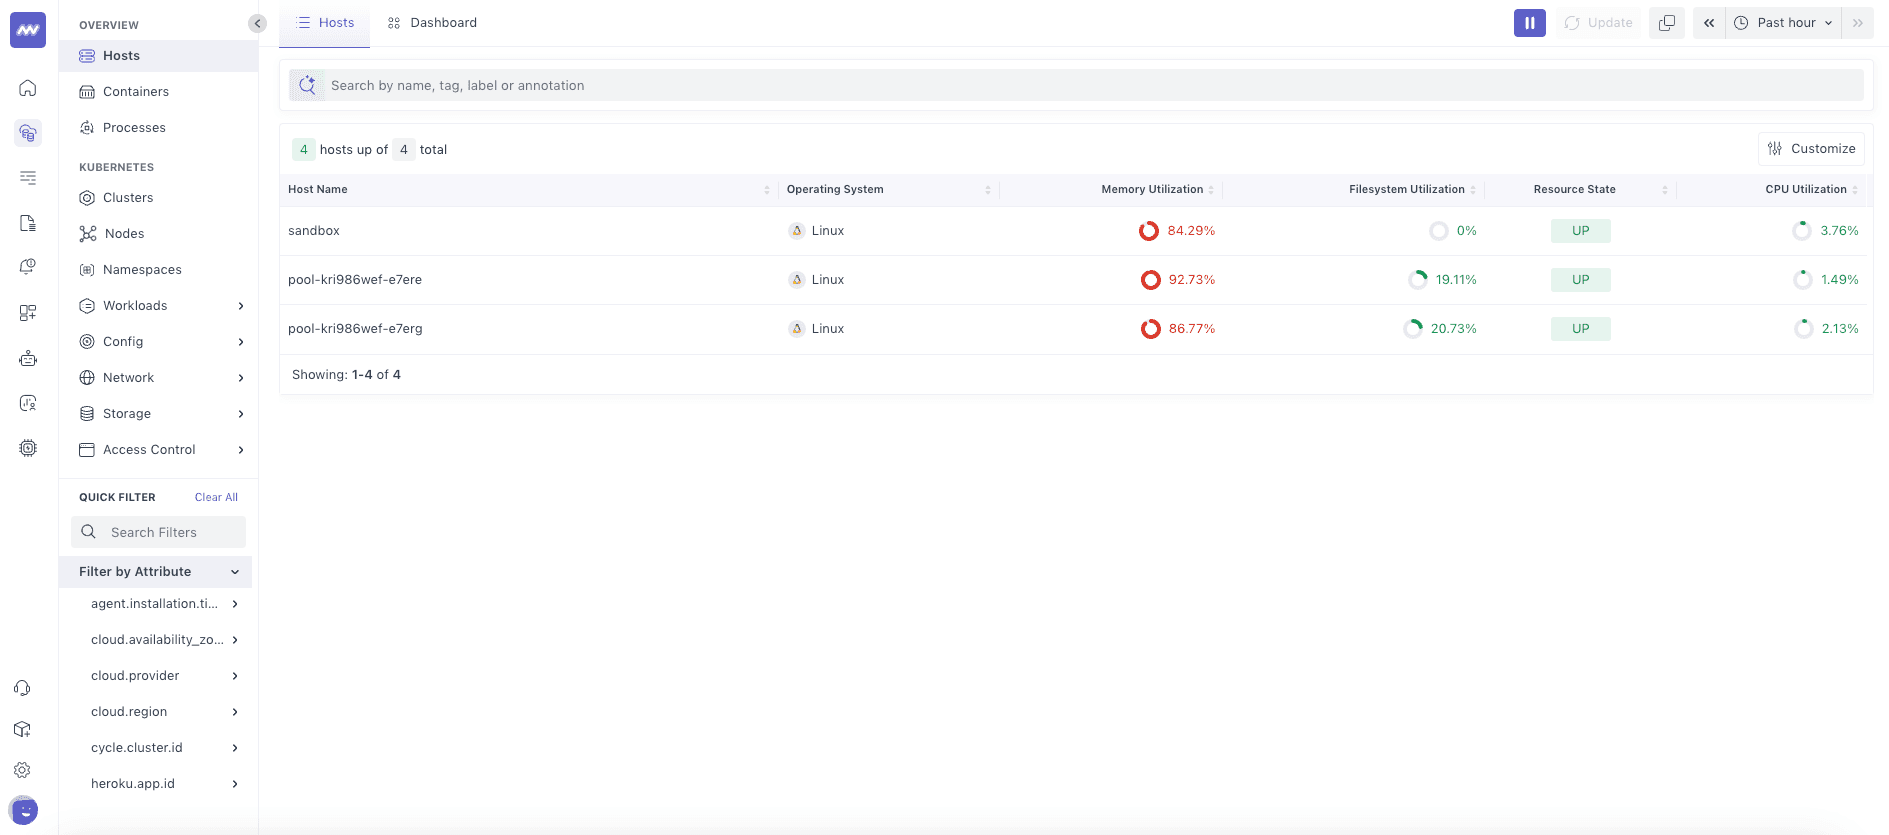The image size is (1889, 835).
Task: Open settings gear icon in left rail
Action: 22,770
